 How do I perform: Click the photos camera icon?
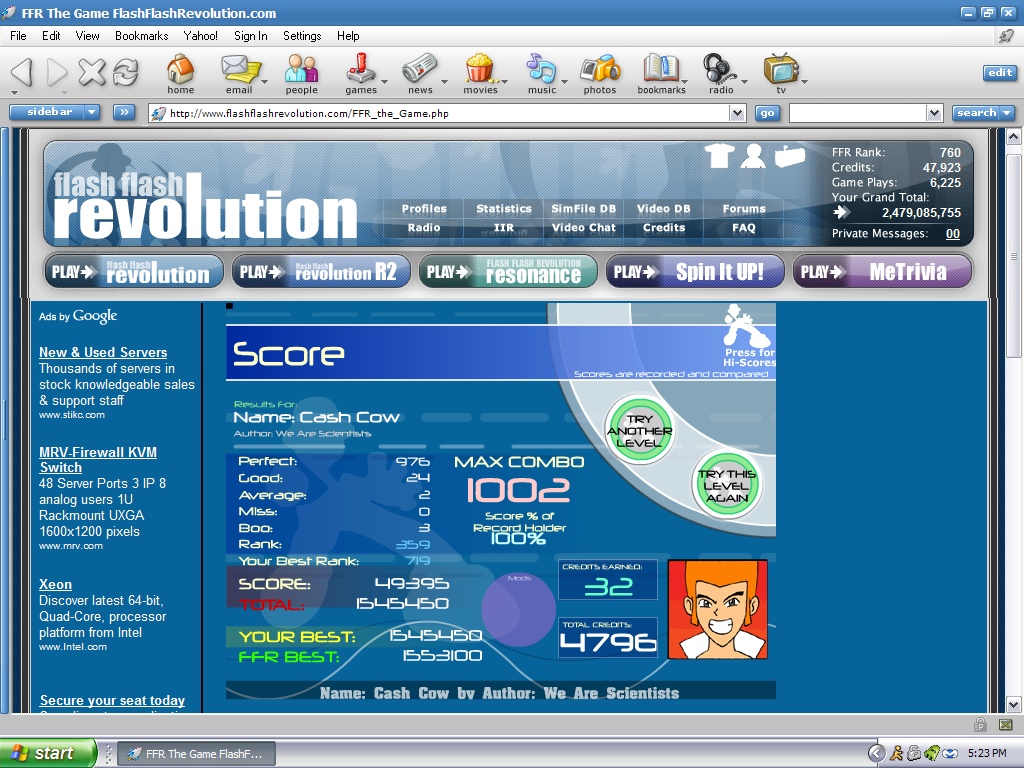point(600,69)
